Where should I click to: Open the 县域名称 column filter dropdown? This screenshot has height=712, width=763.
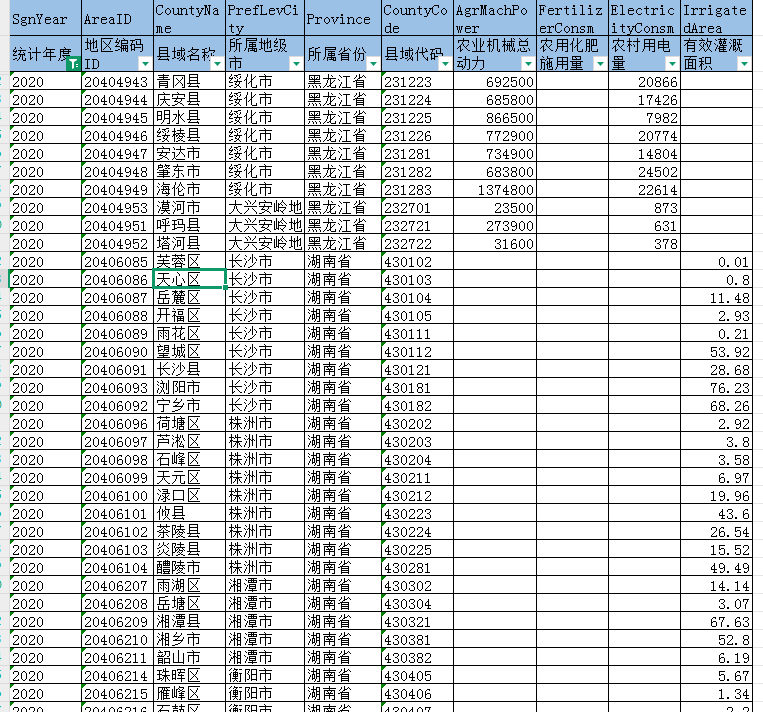coord(217,63)
